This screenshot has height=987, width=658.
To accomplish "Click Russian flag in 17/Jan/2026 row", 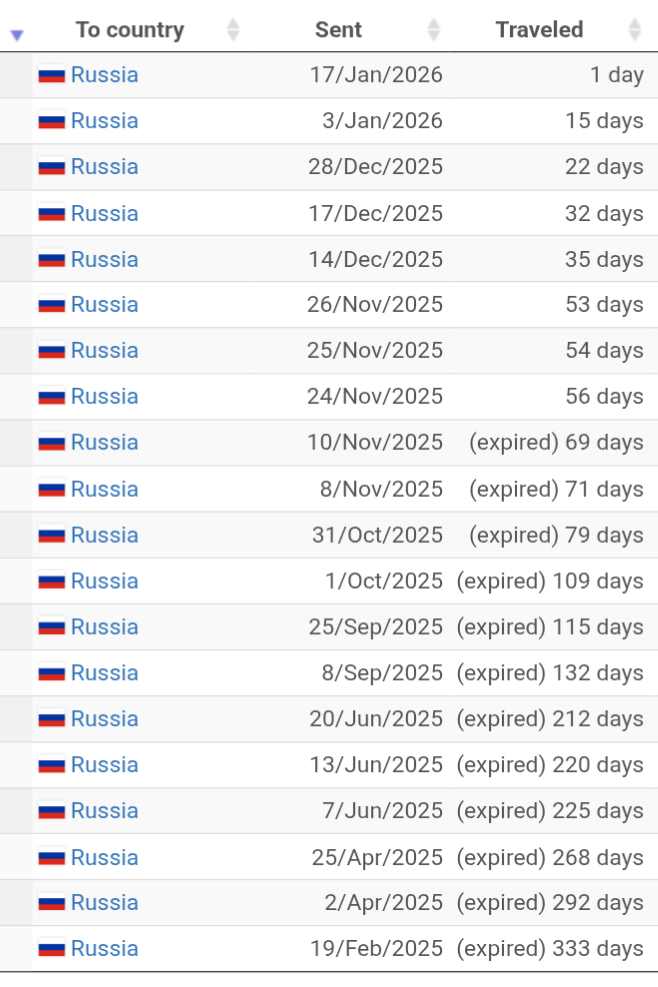I will click(x=52, y=75).
